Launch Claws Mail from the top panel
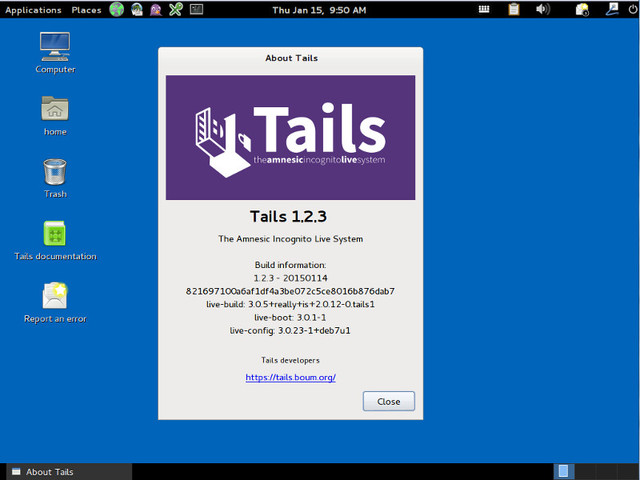 point(137,9)
